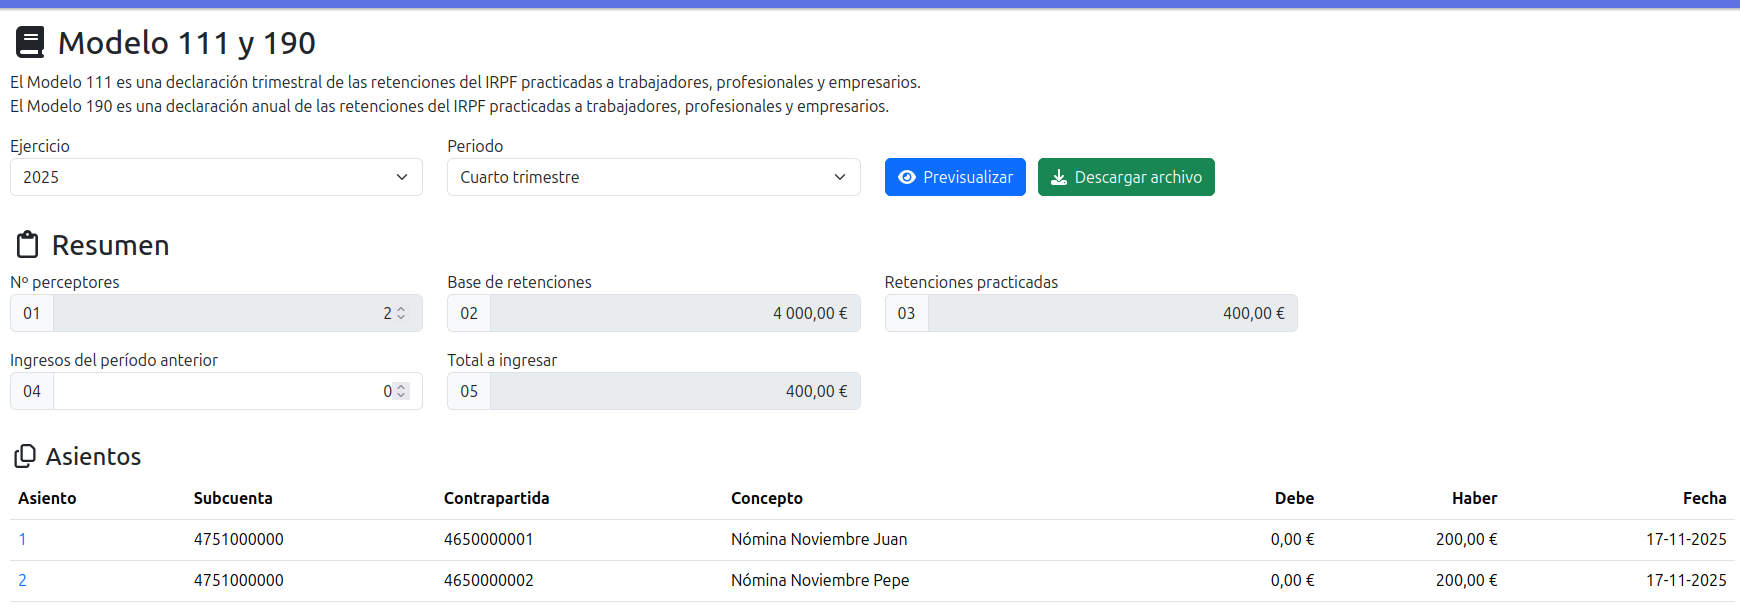Click the clipboard icon next to Resumen

28,245
